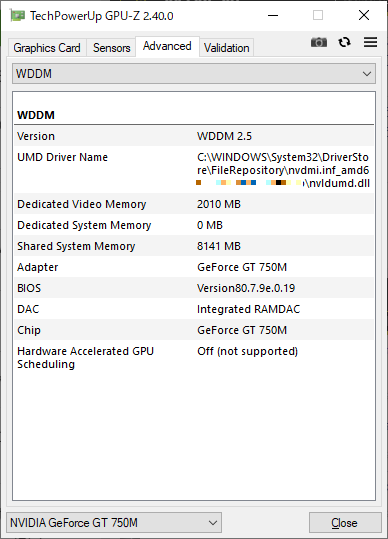Select the Chip value GeForce GT 750M
Viewport: 388px width, 539px height.
(242, 330)
